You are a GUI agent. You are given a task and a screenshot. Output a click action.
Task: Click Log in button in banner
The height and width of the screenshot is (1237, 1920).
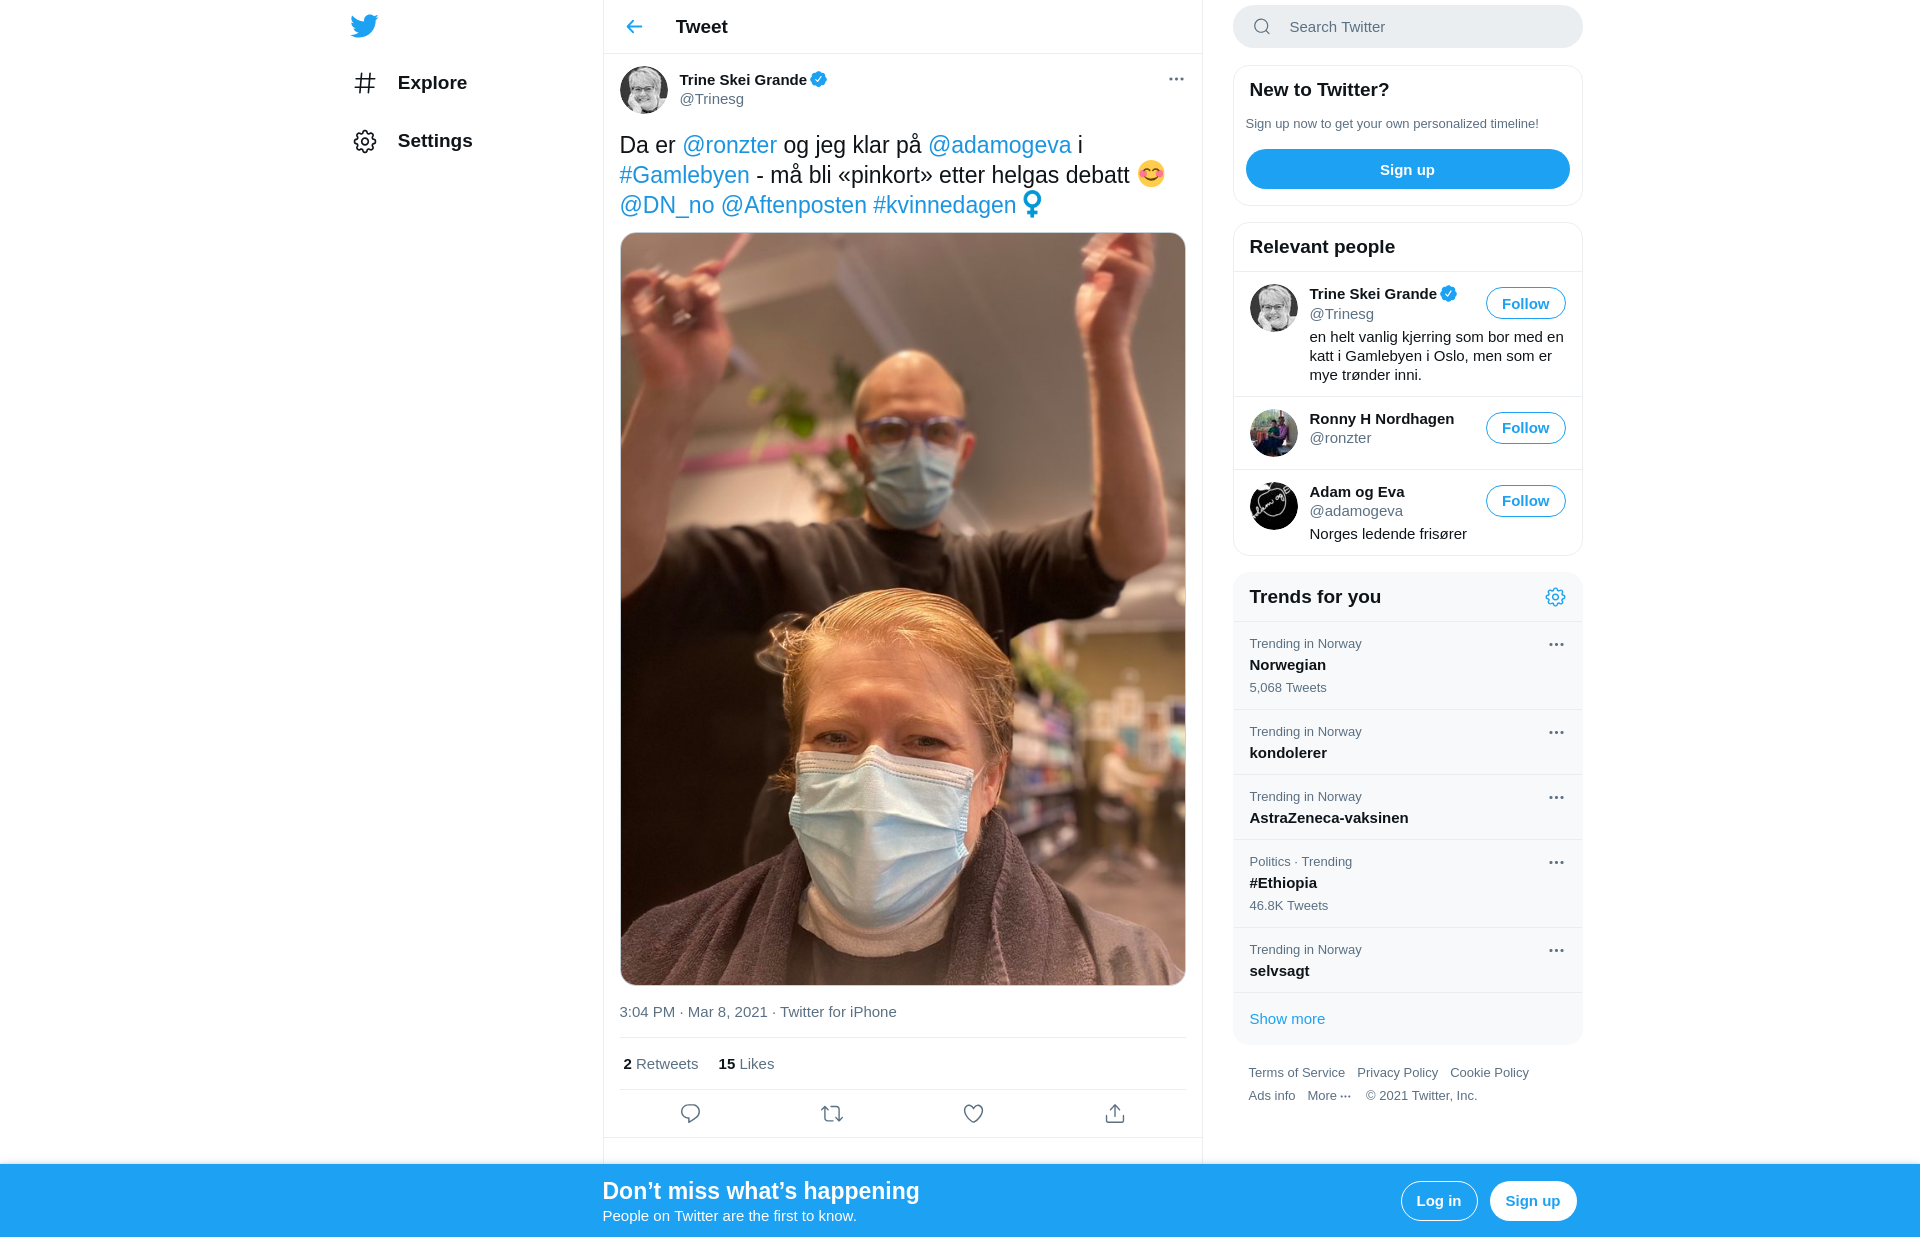[1438, 1201]
